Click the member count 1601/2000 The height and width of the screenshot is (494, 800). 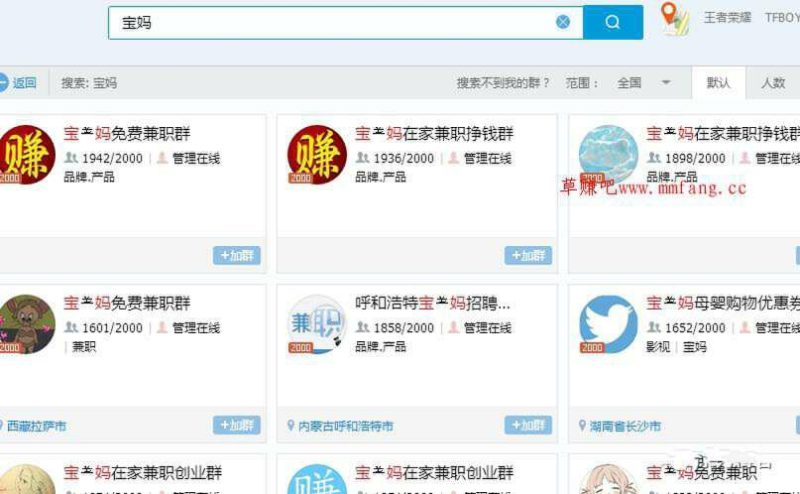(112, 328)
